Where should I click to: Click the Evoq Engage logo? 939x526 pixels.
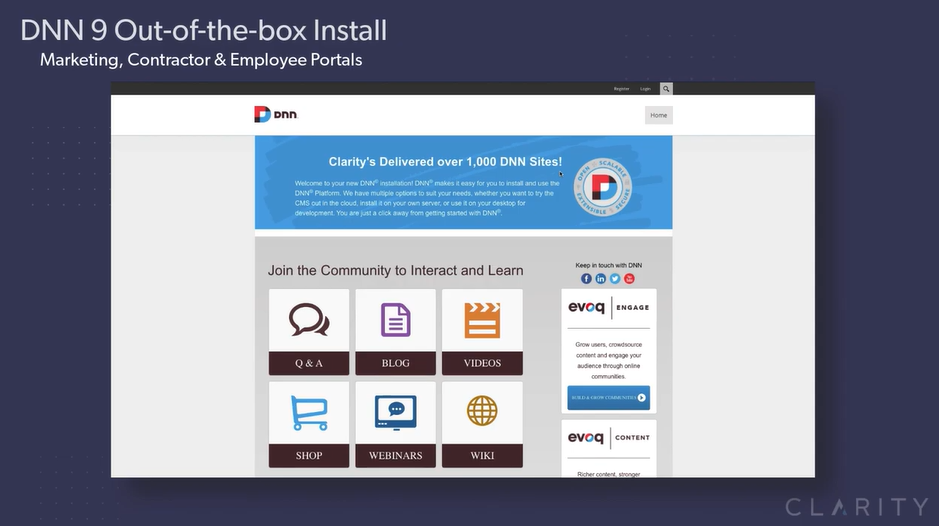click(x=608, y=307)
